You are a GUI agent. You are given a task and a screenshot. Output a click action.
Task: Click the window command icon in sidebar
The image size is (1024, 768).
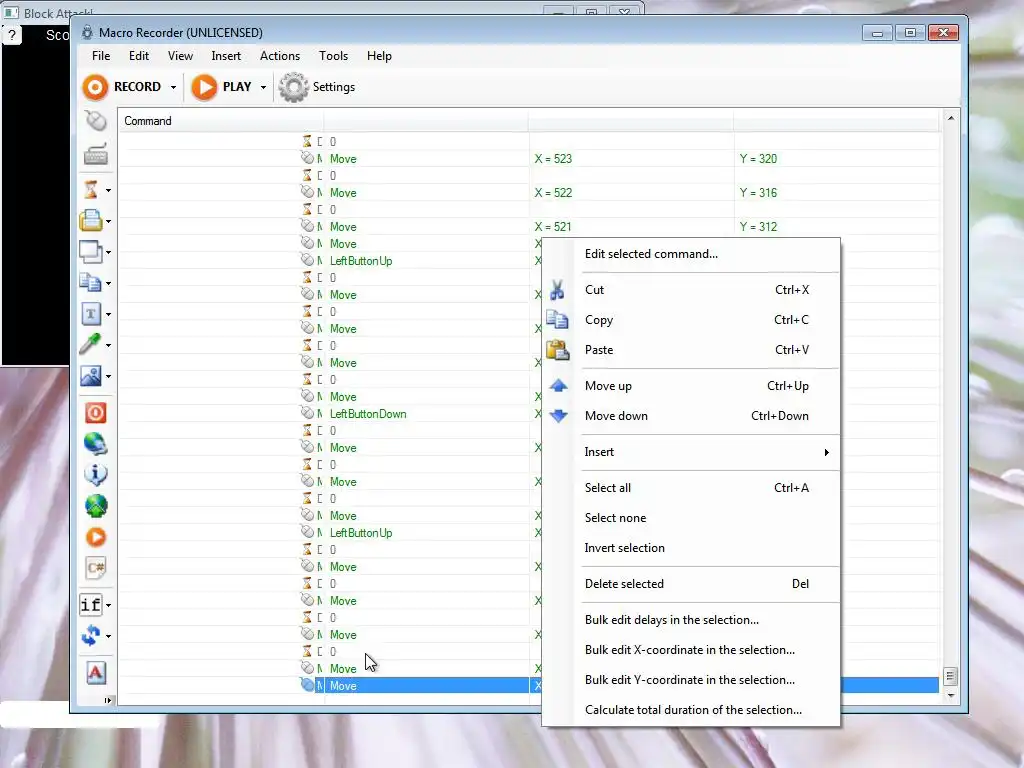click(x=91, y=252)
